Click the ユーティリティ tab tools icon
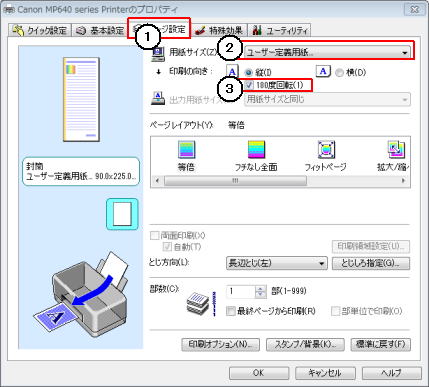The height and width of the screenshot is (387, 429). pyautogui.click(x=257, y=30)
